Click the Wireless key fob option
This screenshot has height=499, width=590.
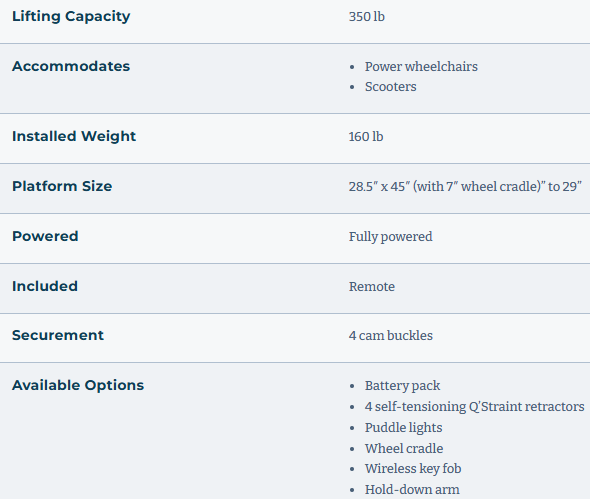[413, 469]
